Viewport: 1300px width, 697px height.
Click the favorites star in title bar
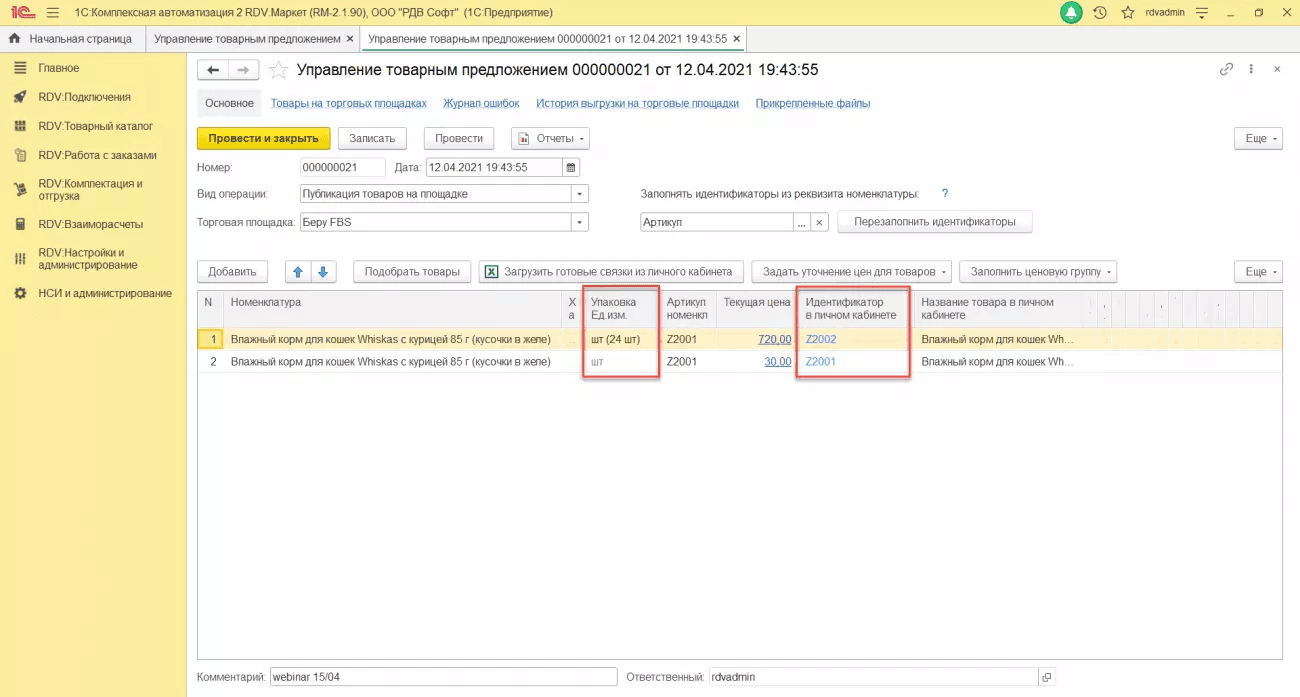[x=1128, y=12]
